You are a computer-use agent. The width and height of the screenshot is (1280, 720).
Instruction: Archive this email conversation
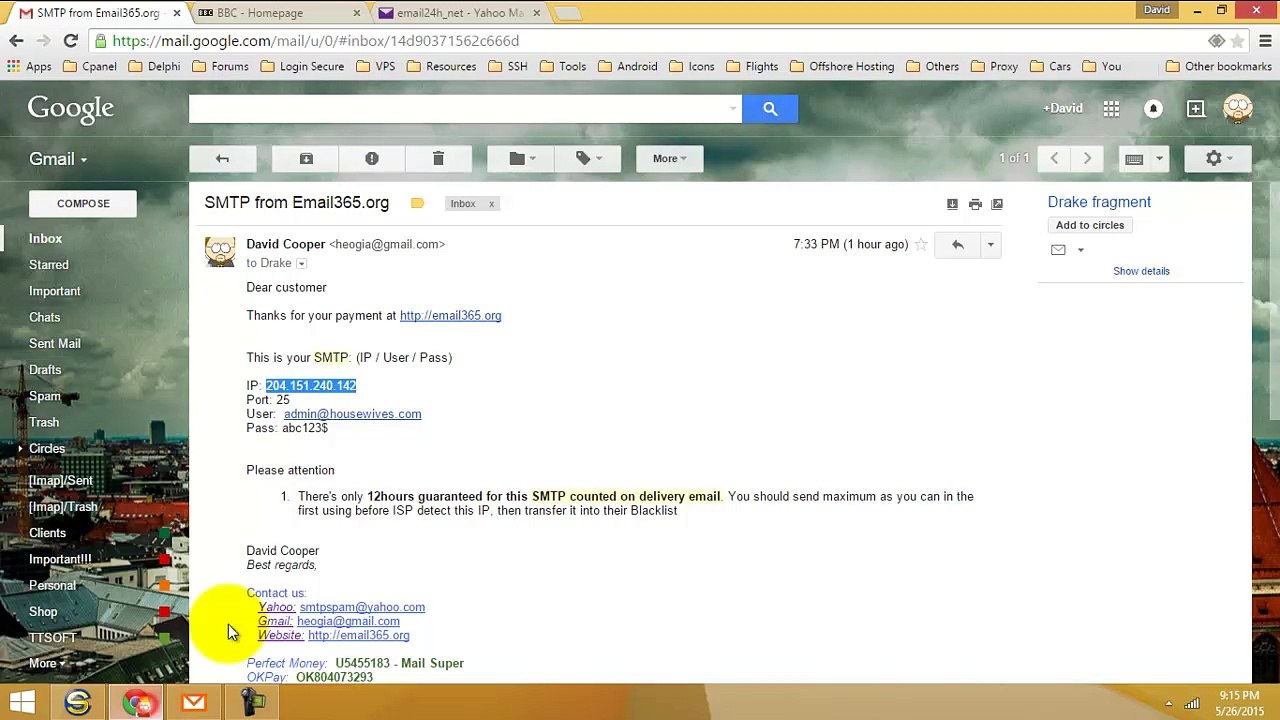[x=306, y=158]
